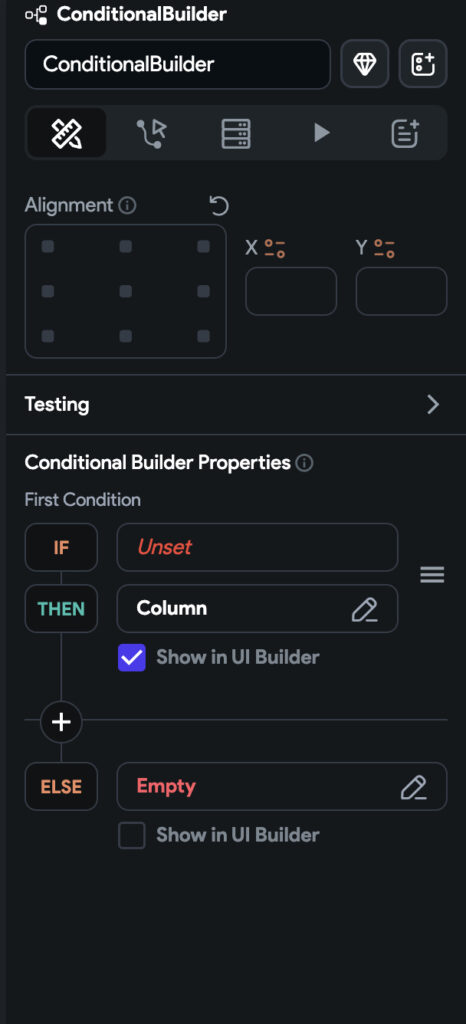Open the first condition hamburger menu
Viewport: 466px width, 1024px height.
432,575
